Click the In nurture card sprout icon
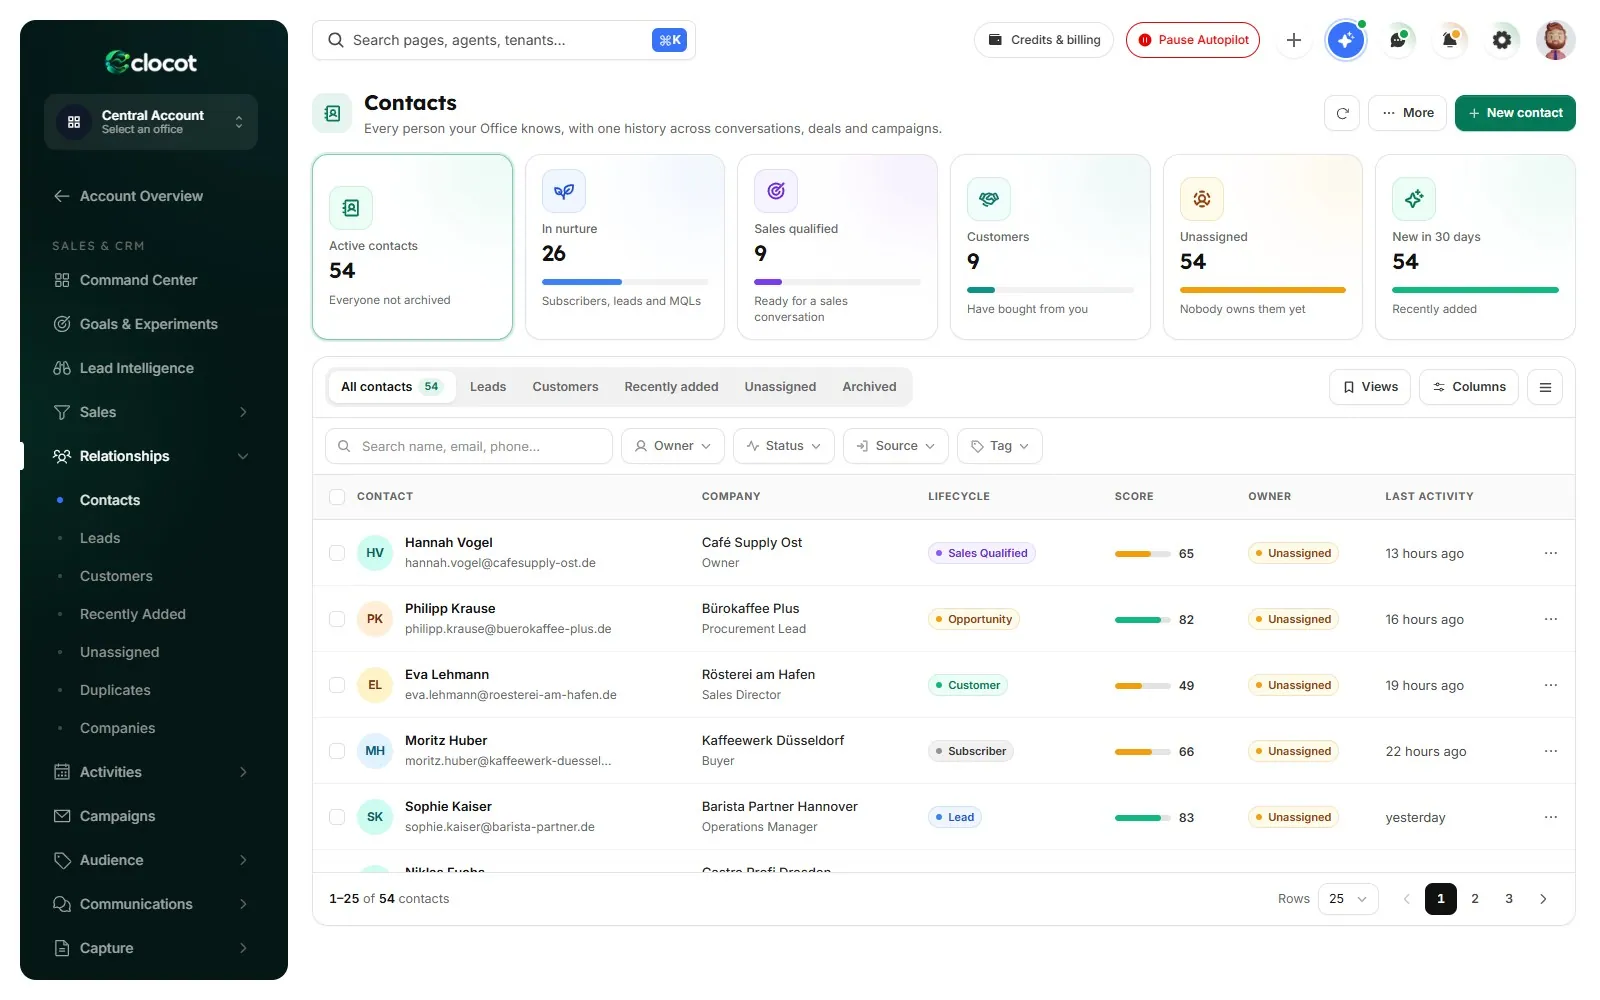This screenshot has height=1000, width=1600. click(564, 191)
